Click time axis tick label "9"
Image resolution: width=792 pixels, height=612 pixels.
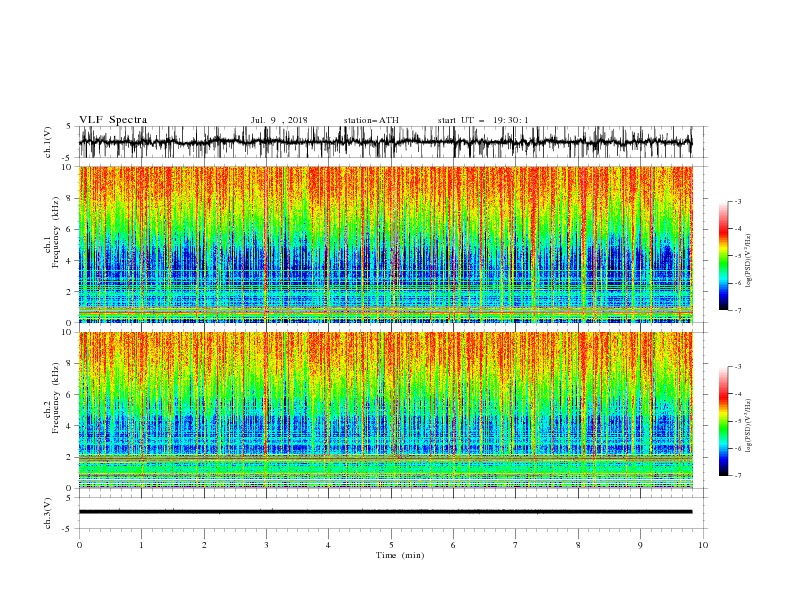tap(640, 545)
